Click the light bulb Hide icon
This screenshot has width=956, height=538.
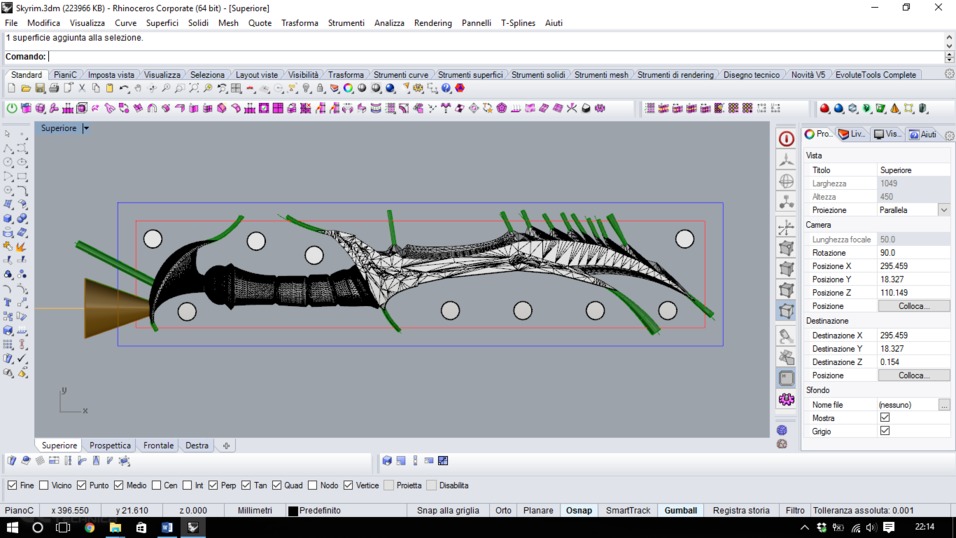coord(306,88)
